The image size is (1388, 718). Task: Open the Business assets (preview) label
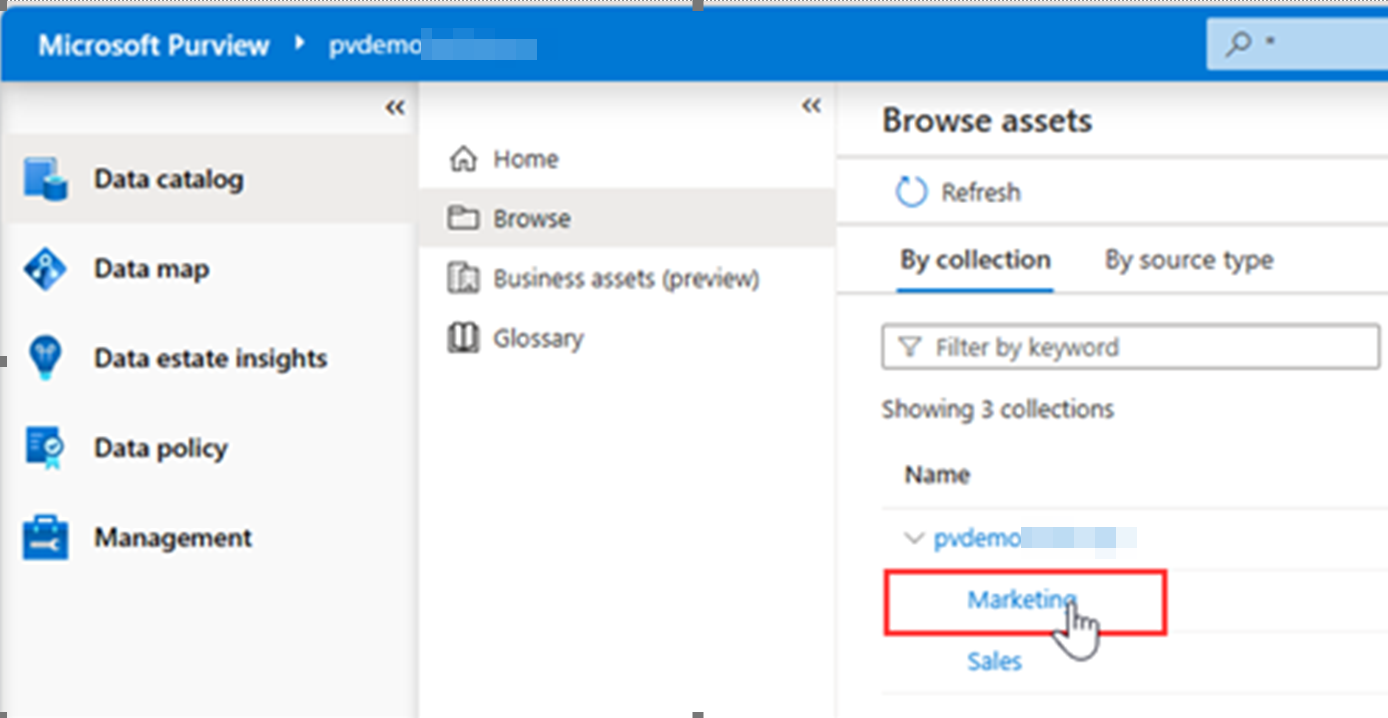[x=626, y=278]
